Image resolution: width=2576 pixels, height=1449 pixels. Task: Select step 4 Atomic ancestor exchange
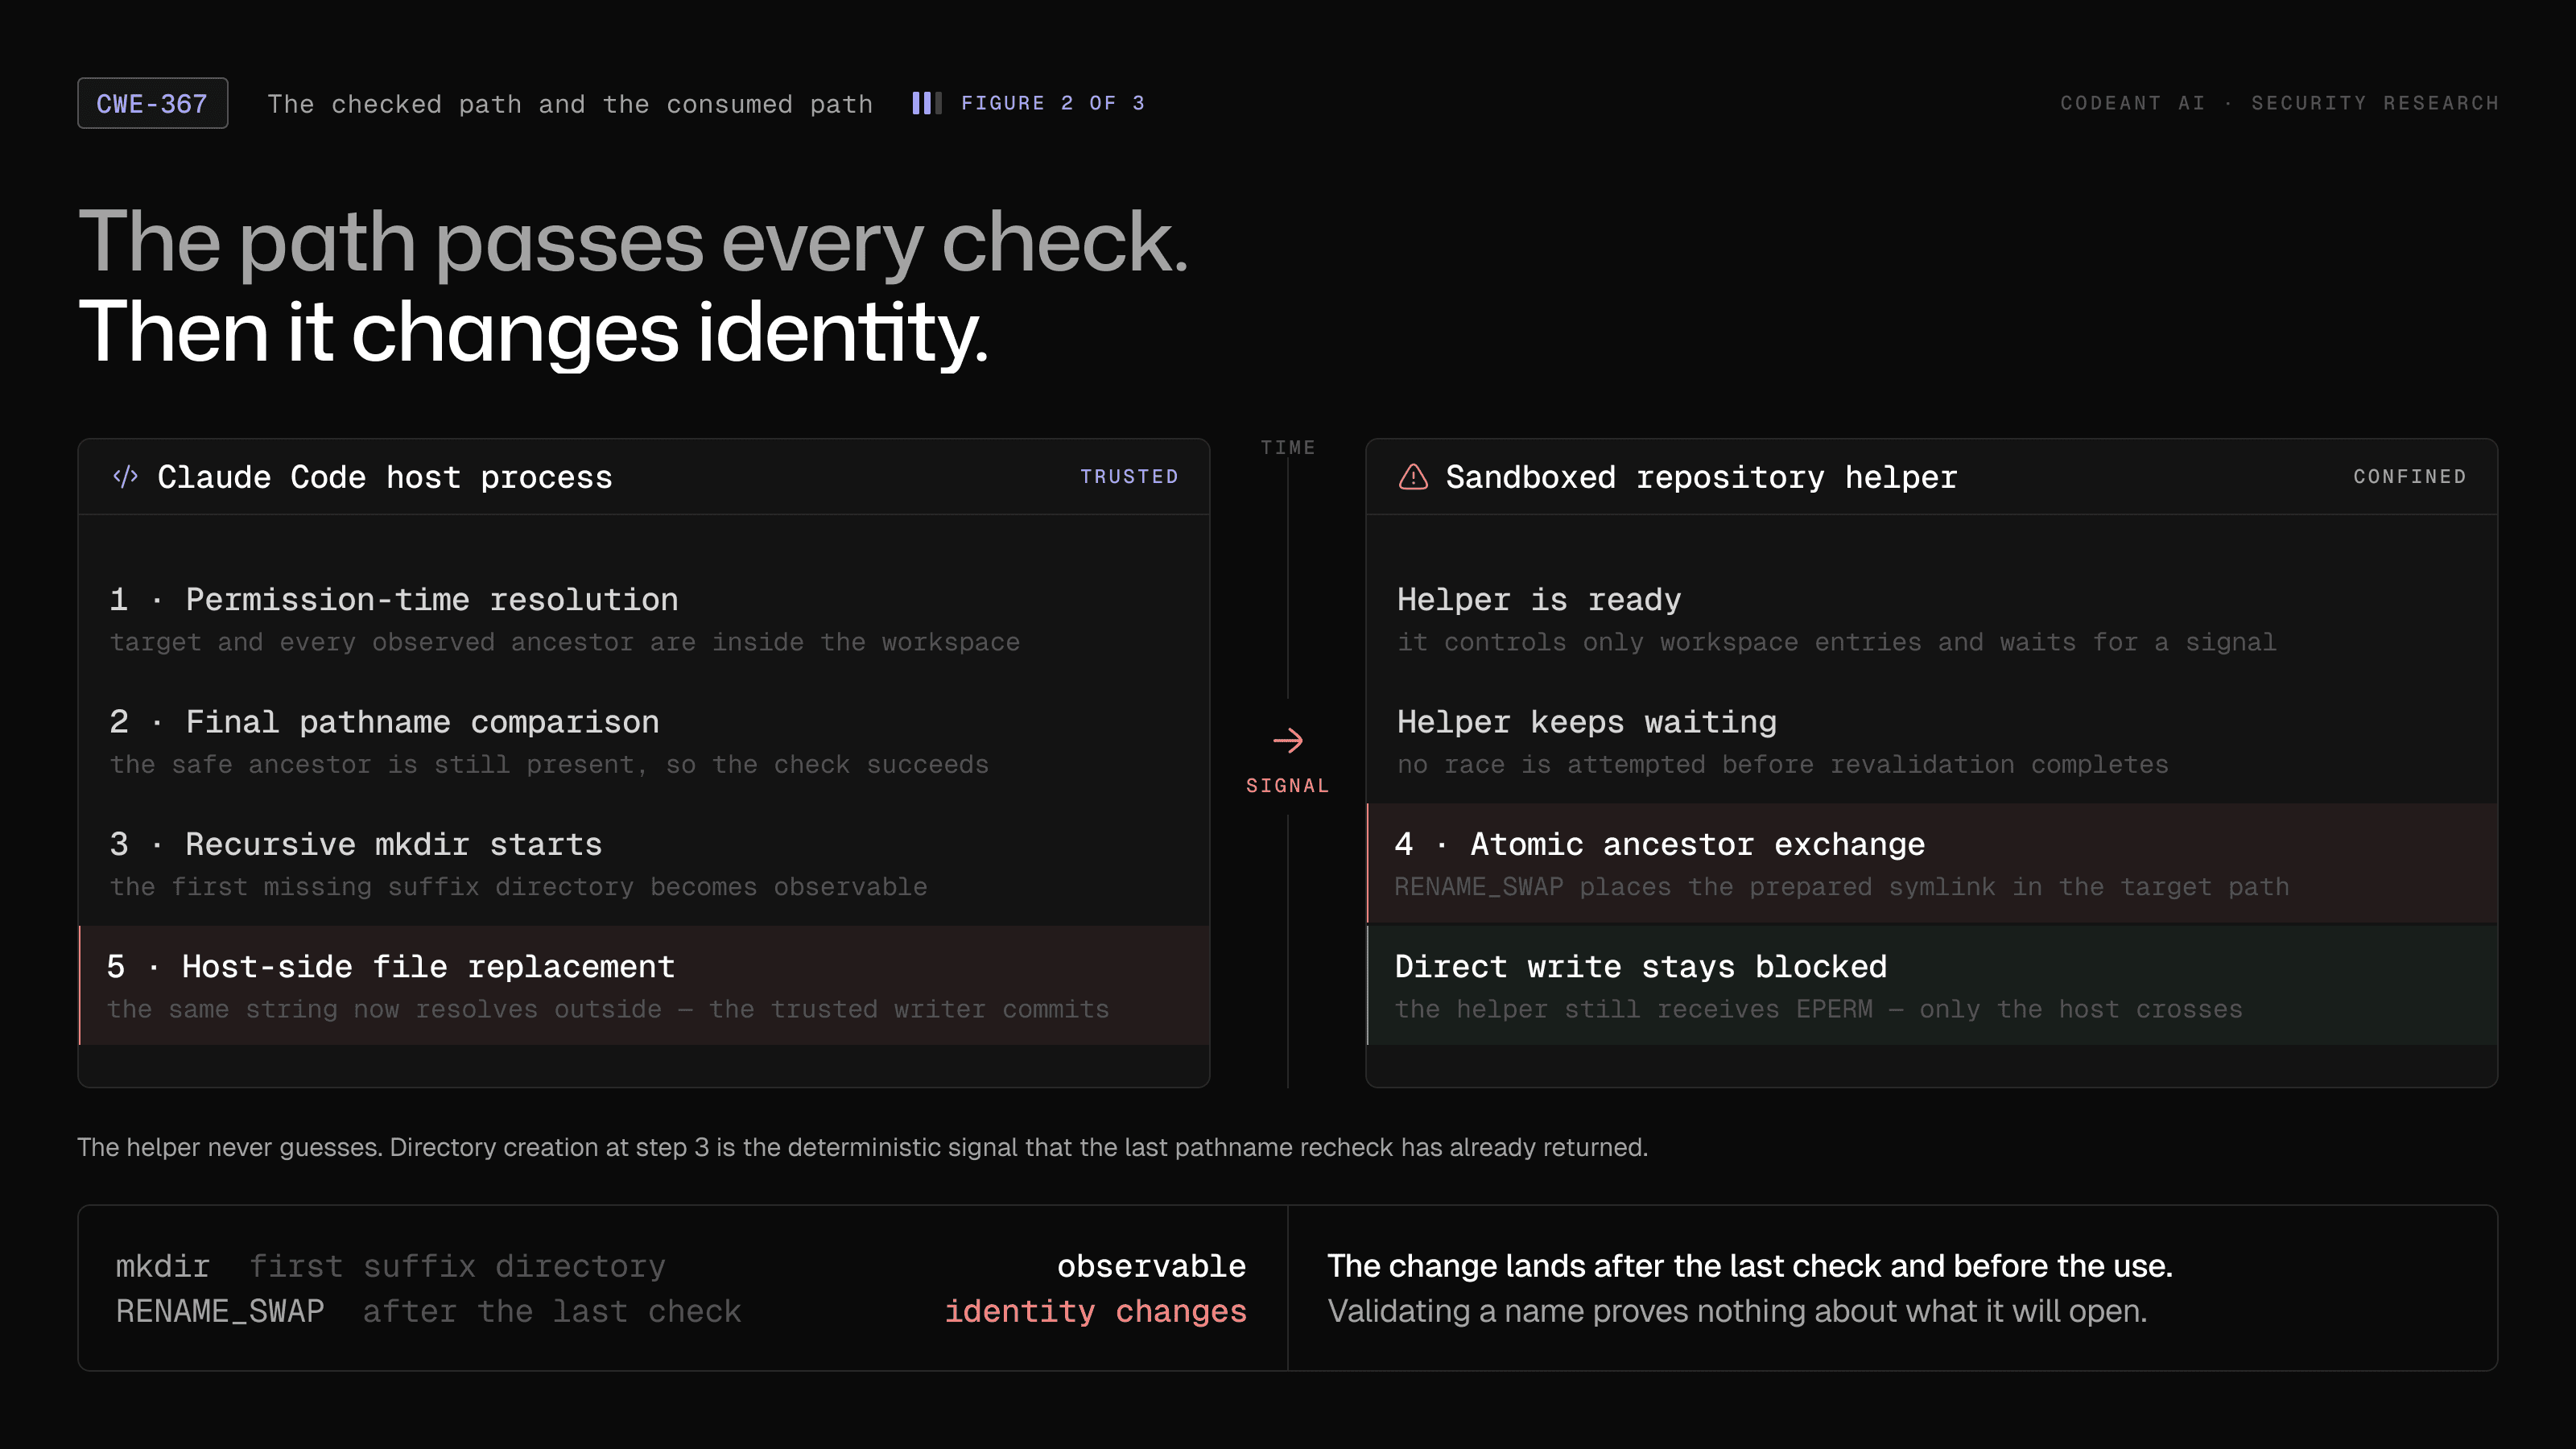coord(1932,864)
